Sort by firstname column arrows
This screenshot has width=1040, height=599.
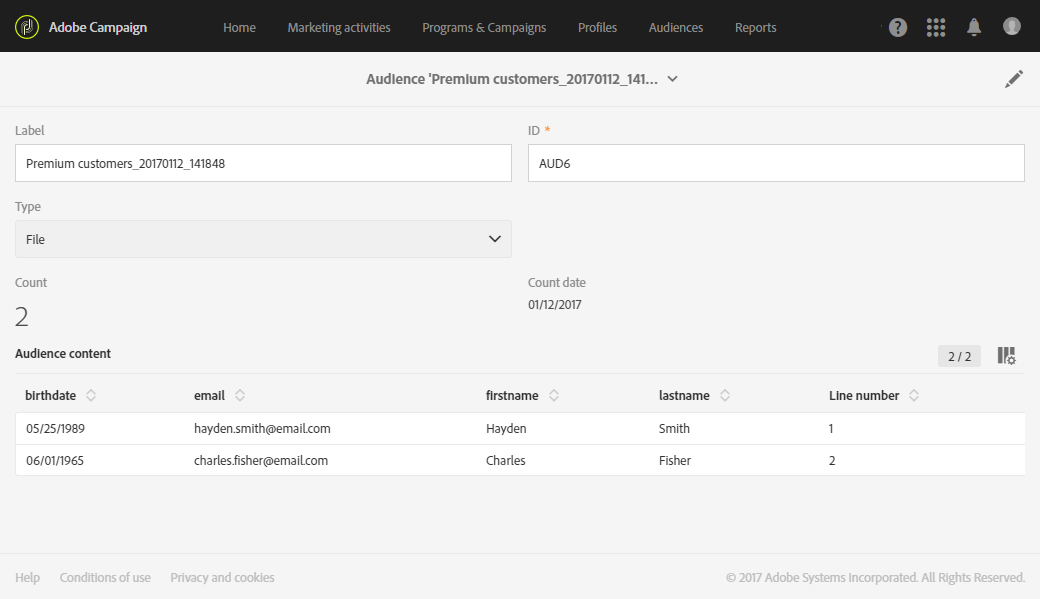point(554,396)
